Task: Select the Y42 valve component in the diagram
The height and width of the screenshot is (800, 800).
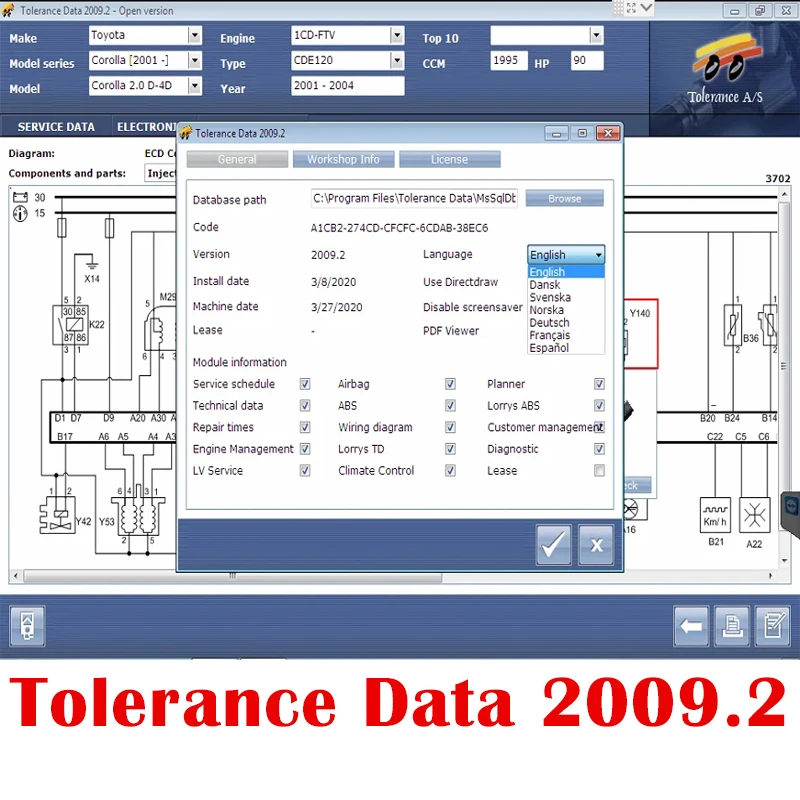Action: pyautogui.click(x=58, y=515)
